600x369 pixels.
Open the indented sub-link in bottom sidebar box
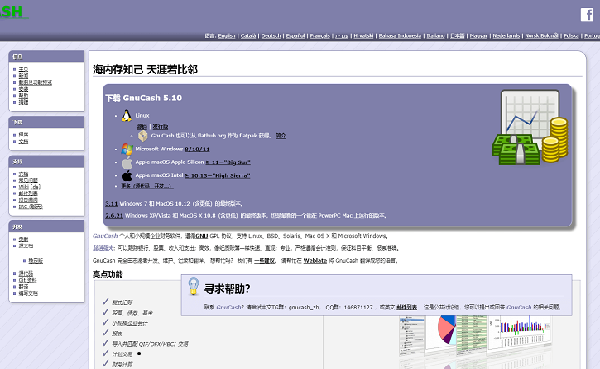(36, 261)
